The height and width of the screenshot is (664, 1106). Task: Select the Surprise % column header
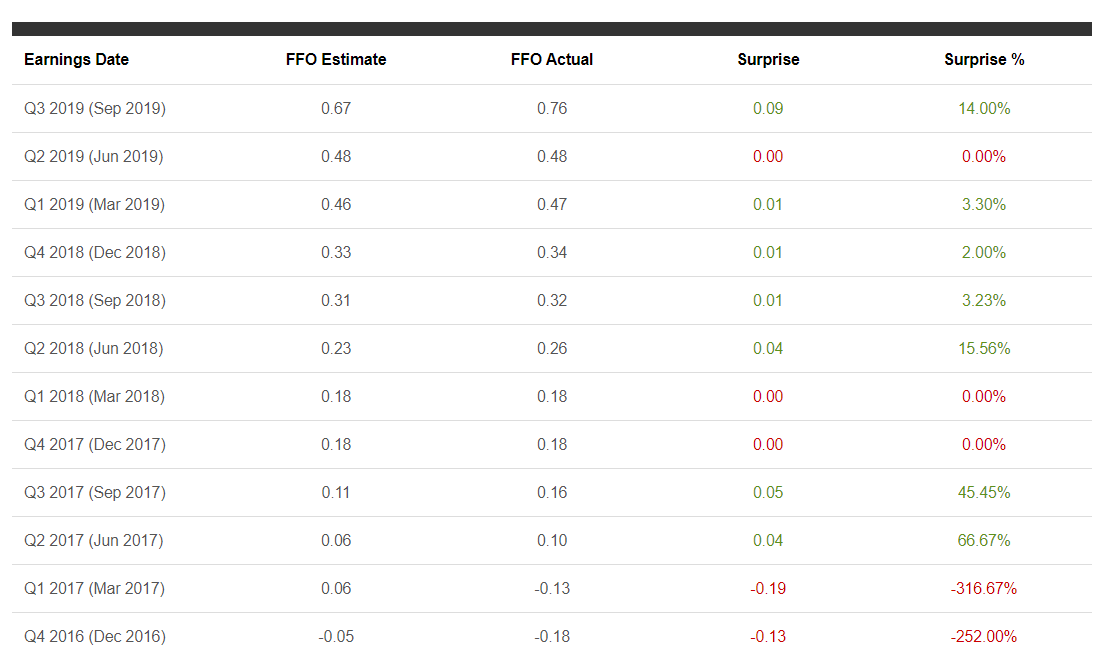[x=984, y=60]
